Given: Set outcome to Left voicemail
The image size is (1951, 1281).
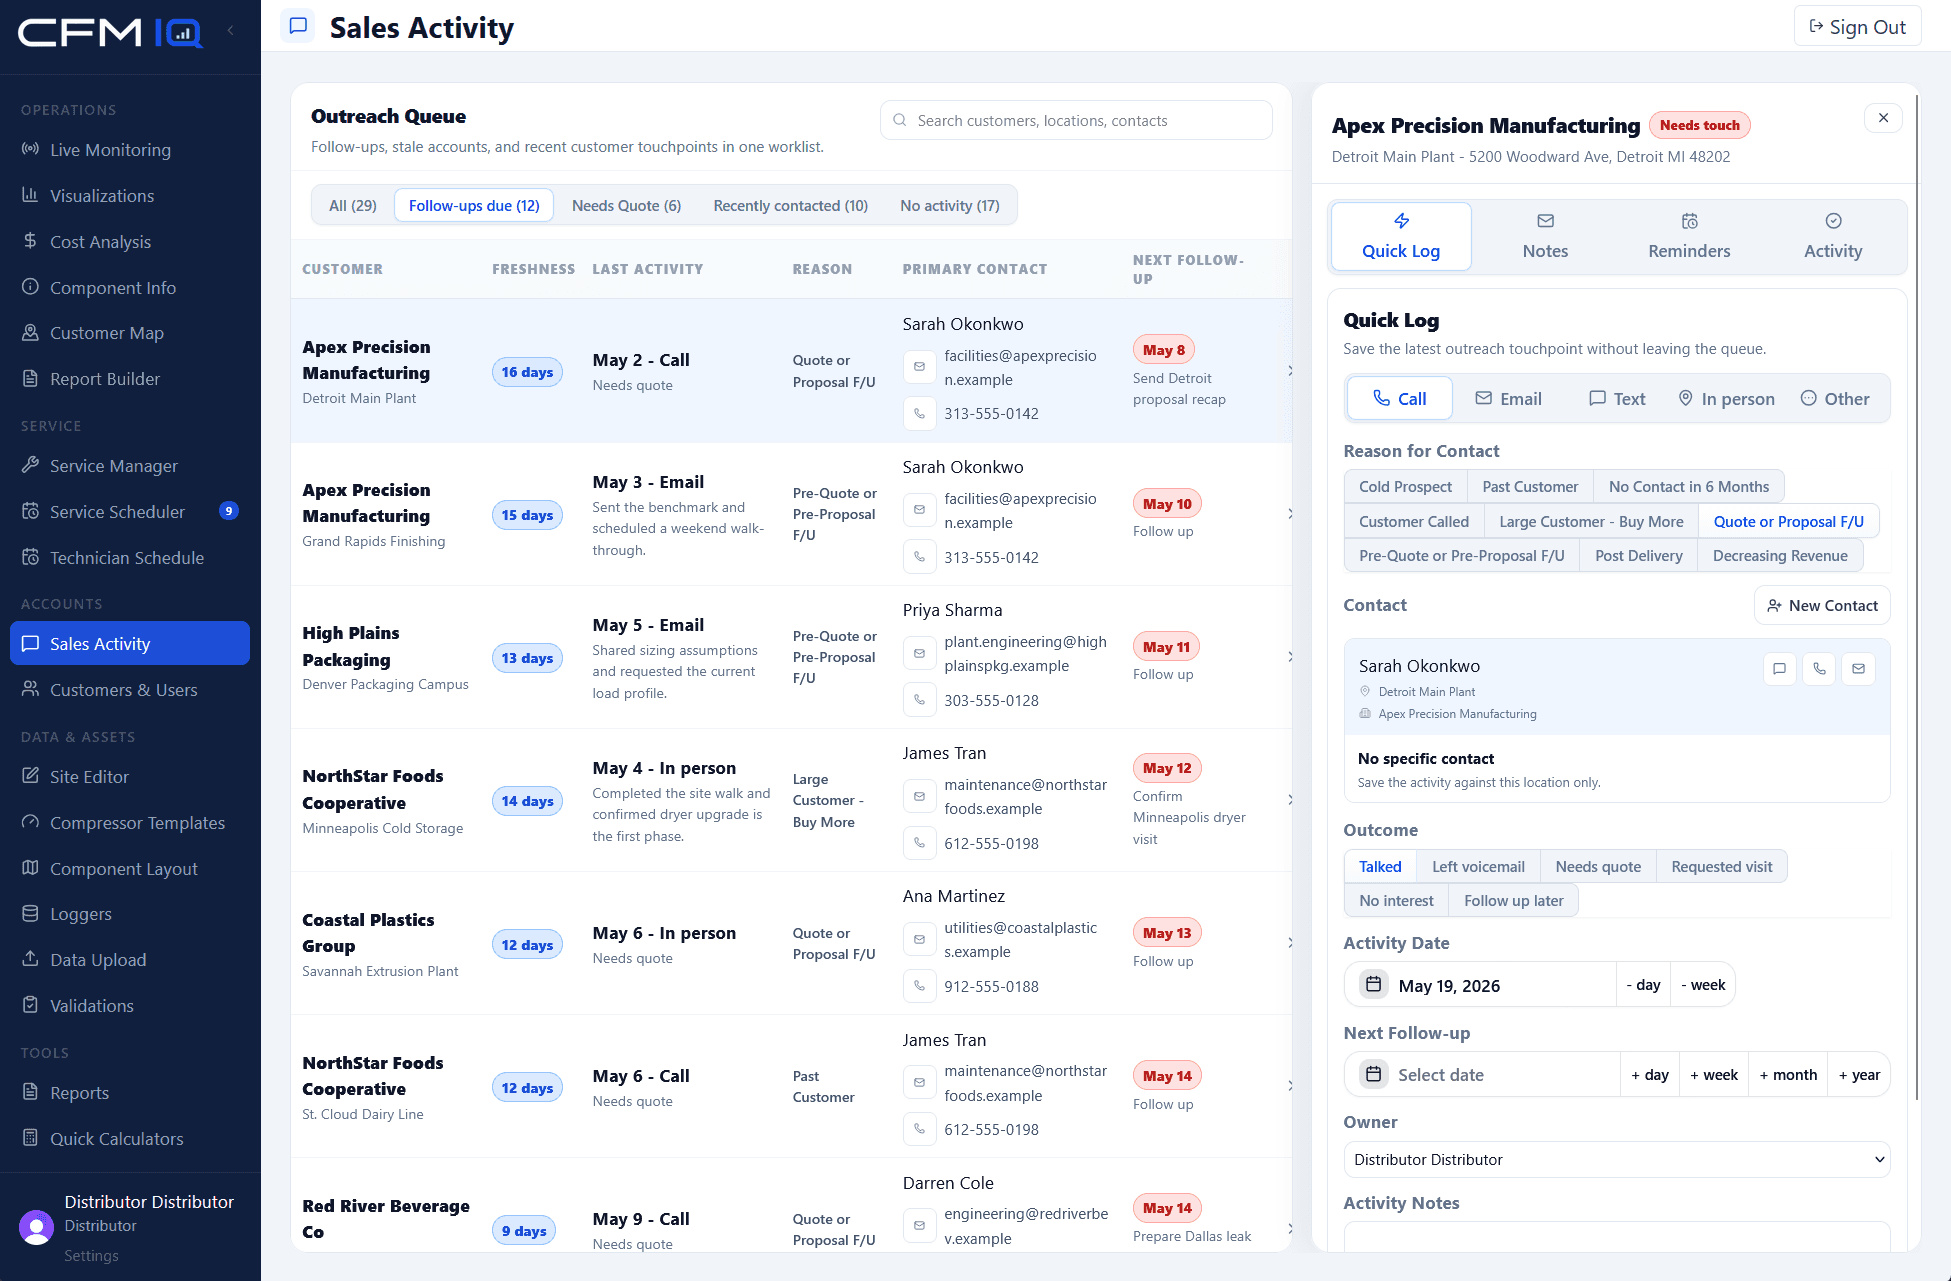Looking at the screenshot, I should [x=1478, y=866].
